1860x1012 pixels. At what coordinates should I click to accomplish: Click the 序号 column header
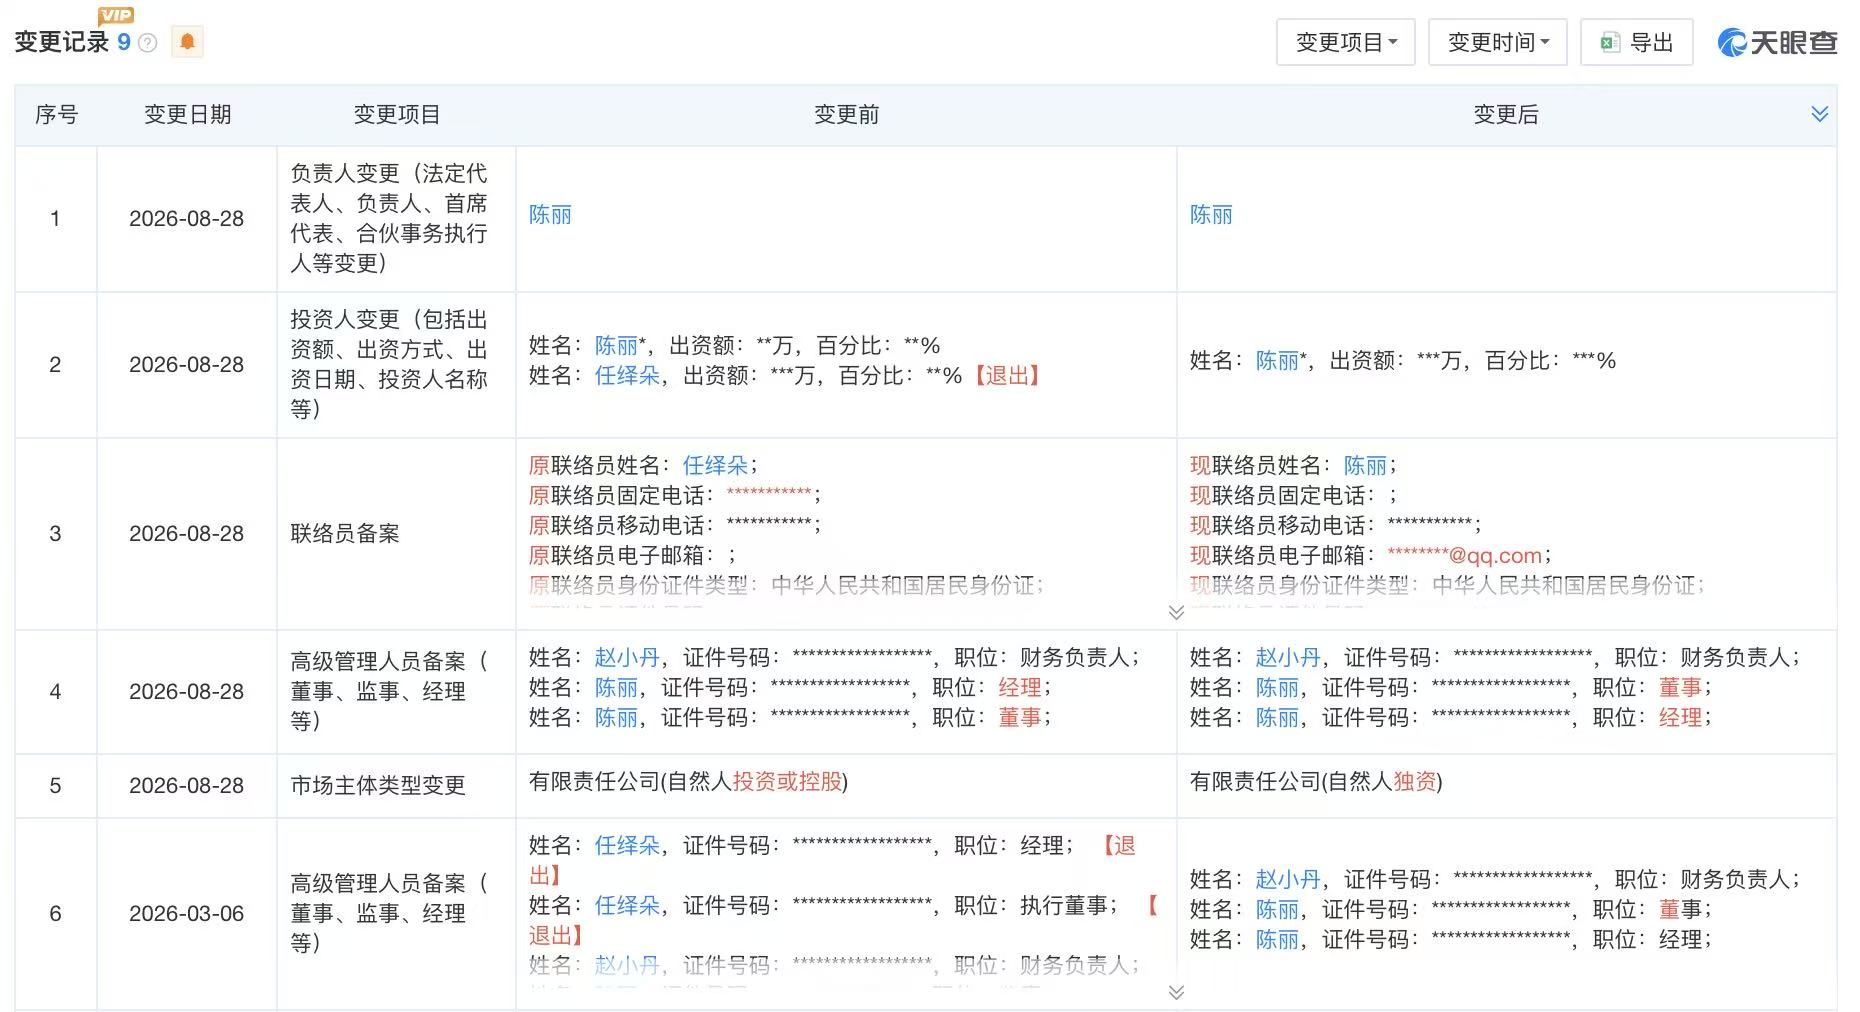56,115
